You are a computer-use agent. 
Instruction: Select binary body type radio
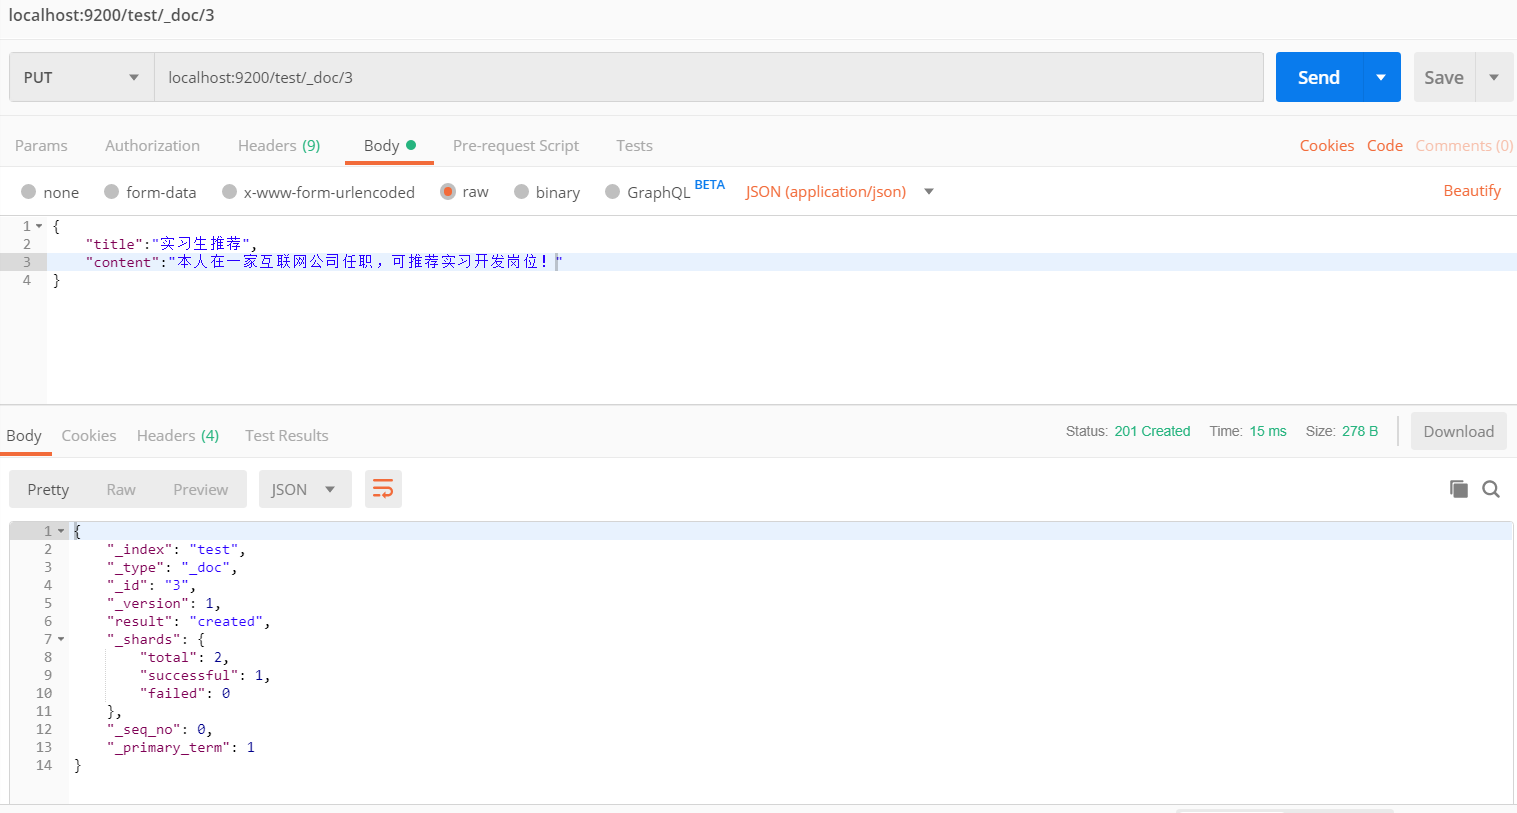pos(522,192)
